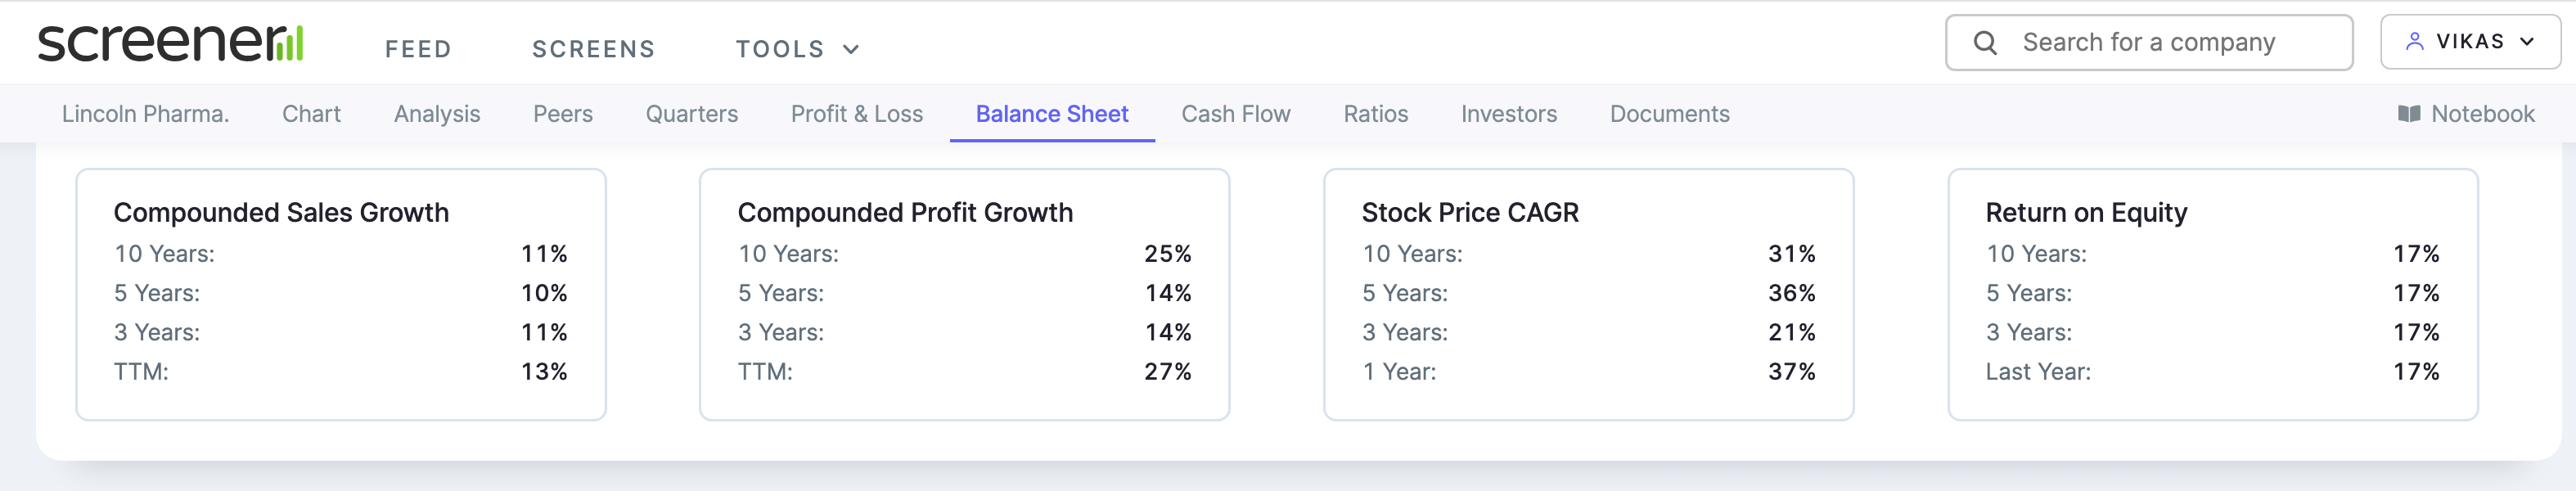Switch to the Chart tab
Image resolution: width=2576 pixels, height=491 pixels.
click(x=311, y=114)
